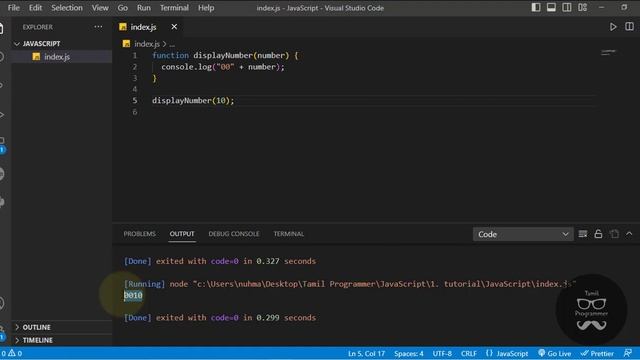
Task: Open the Go menu
Action: (122, 8)
